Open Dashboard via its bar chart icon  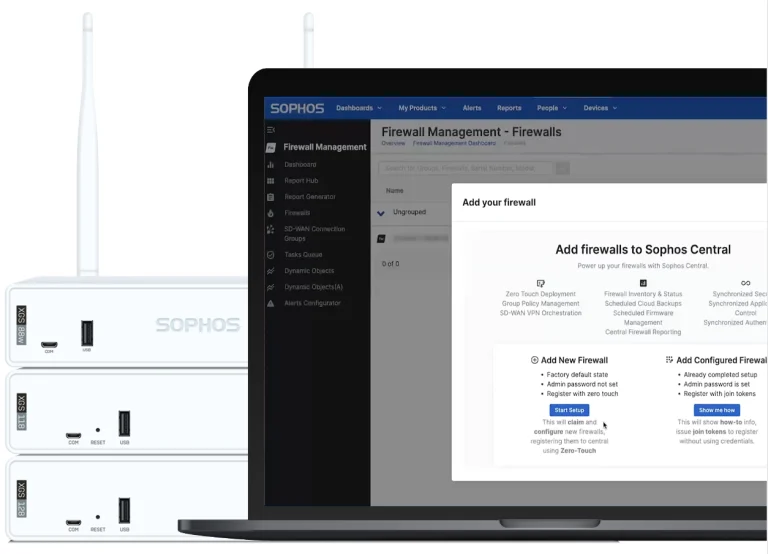point(270,165)
